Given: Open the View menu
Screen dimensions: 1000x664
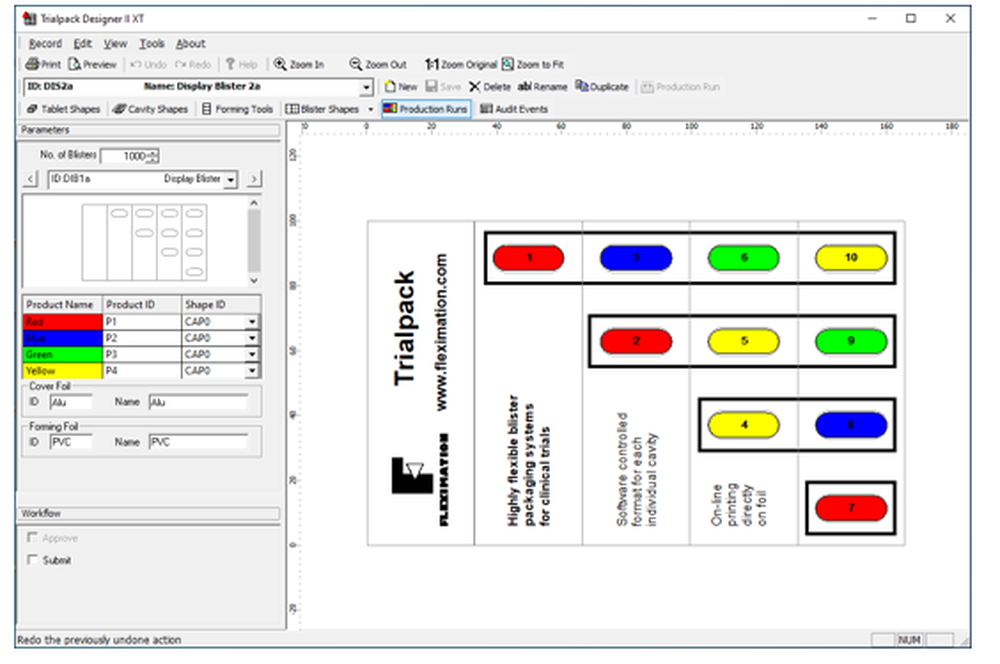Looking at the screenshot, I should (115, 43).
